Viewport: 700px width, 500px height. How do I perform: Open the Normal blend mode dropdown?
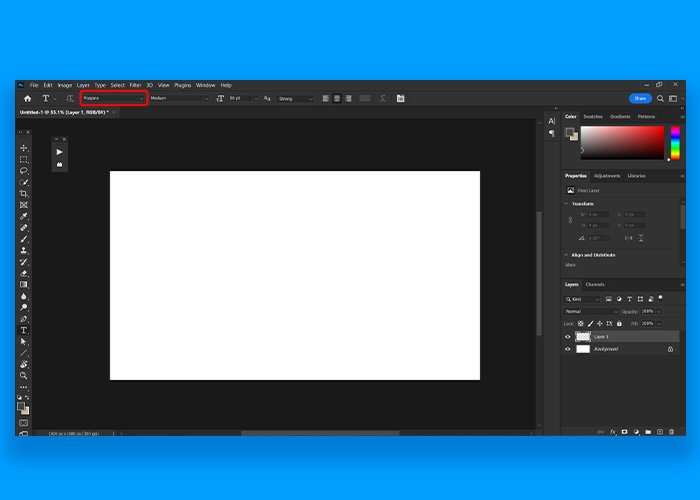tap(591, 312)
